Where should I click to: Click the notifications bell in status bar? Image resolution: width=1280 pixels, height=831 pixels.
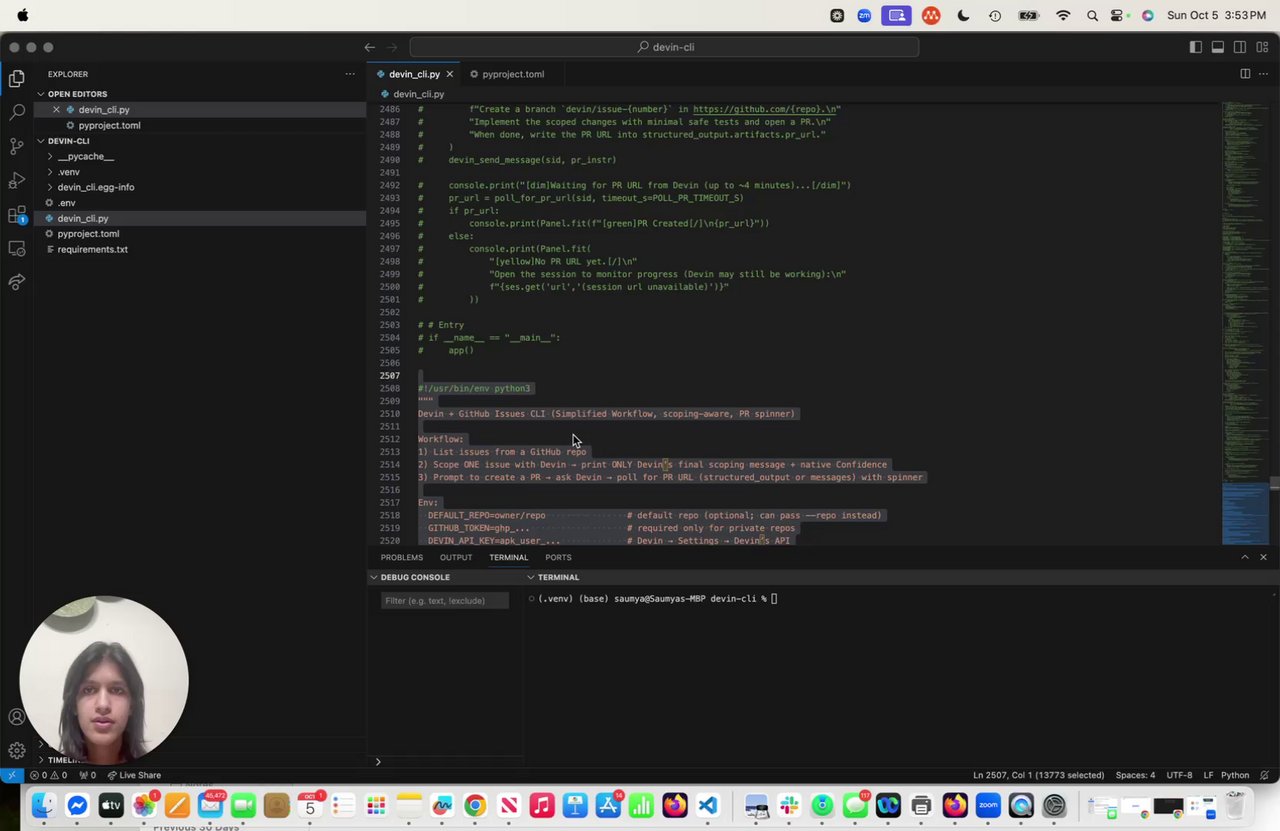(1265, 775)
